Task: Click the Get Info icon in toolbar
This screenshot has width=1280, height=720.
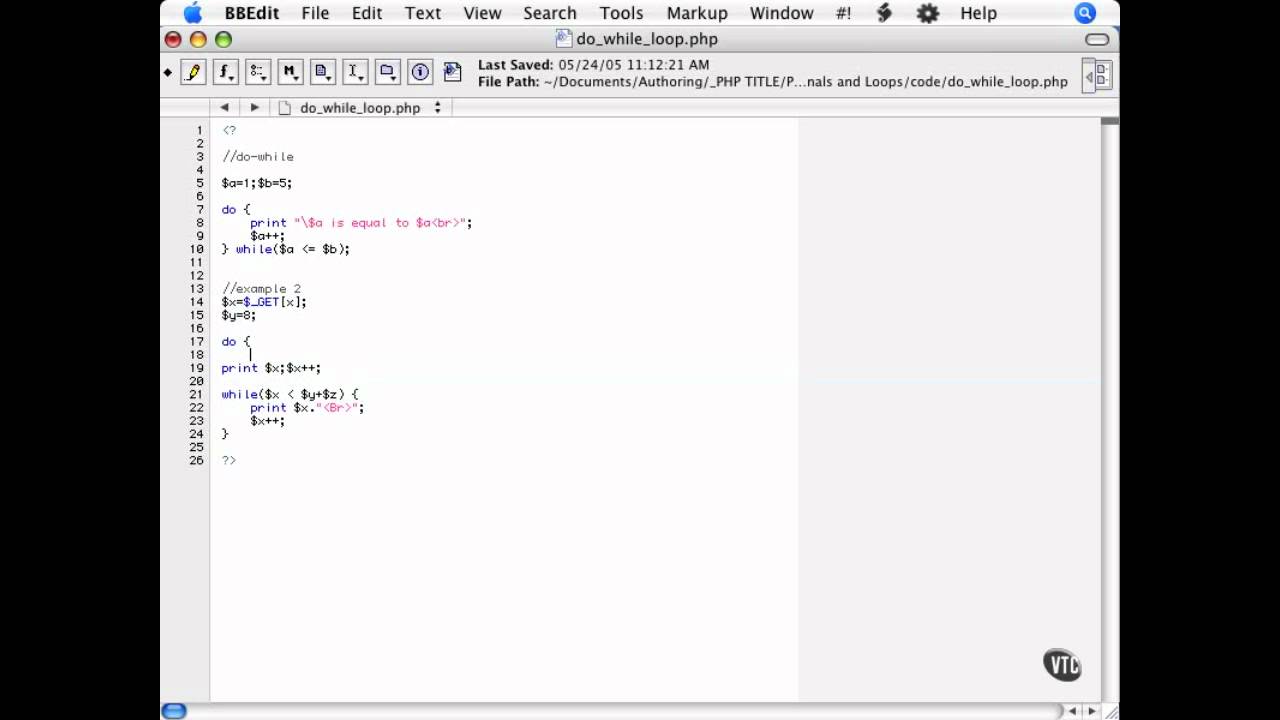Action: click(x=420, y=72)
